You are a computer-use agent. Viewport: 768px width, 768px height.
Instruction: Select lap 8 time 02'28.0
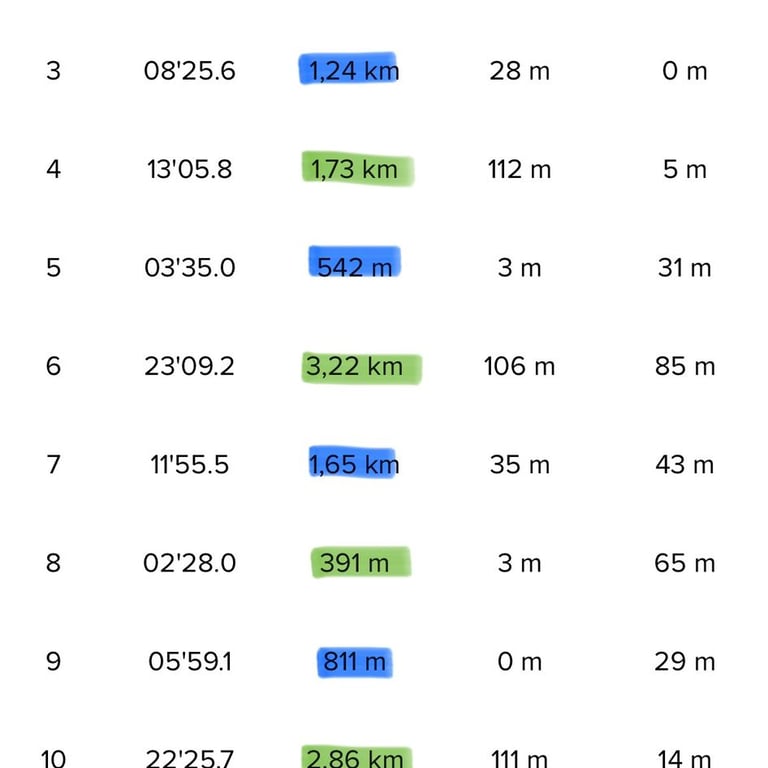click(x=190, y=563)
